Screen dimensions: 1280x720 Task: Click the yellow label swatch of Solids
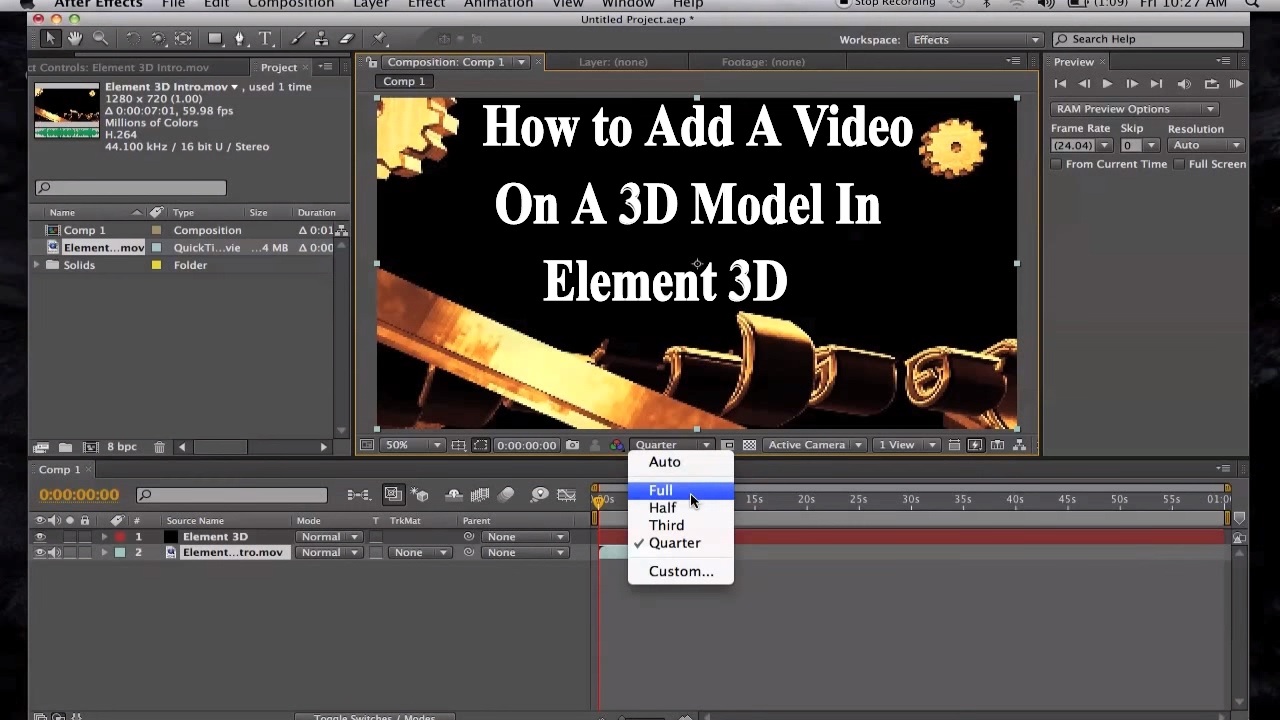[x=156, y=265]
